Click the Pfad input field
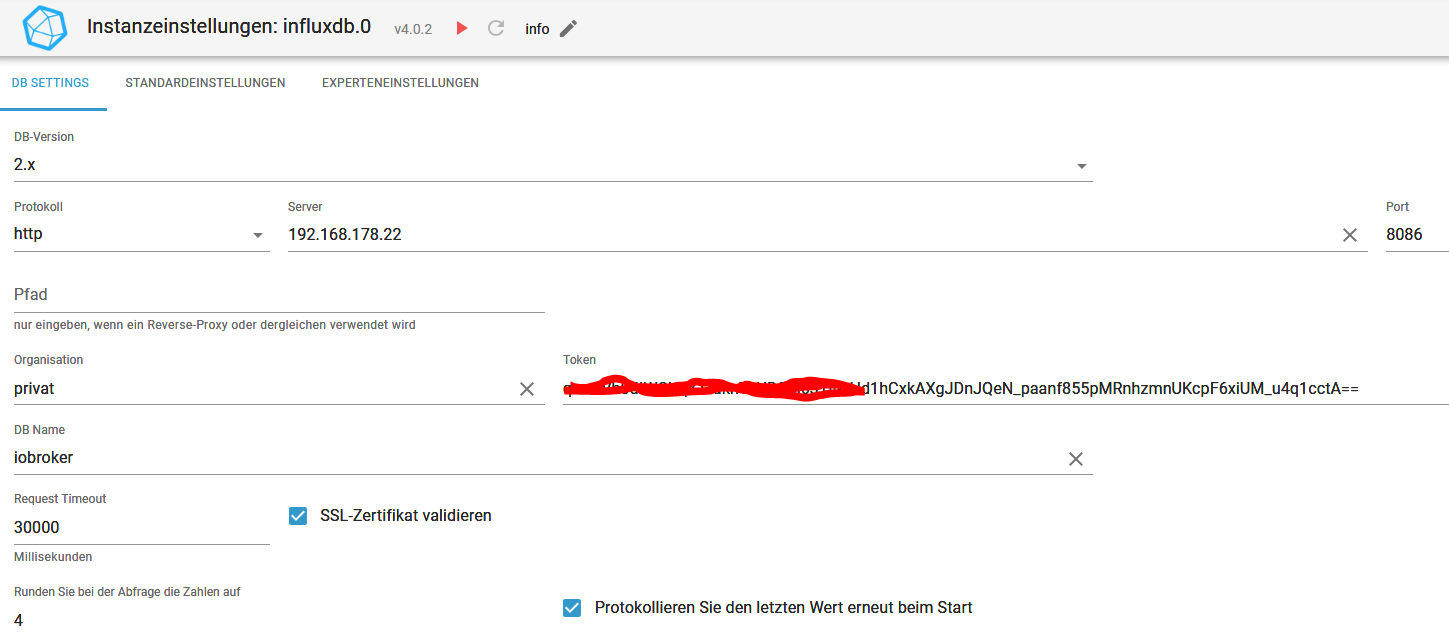 [279, 295]
